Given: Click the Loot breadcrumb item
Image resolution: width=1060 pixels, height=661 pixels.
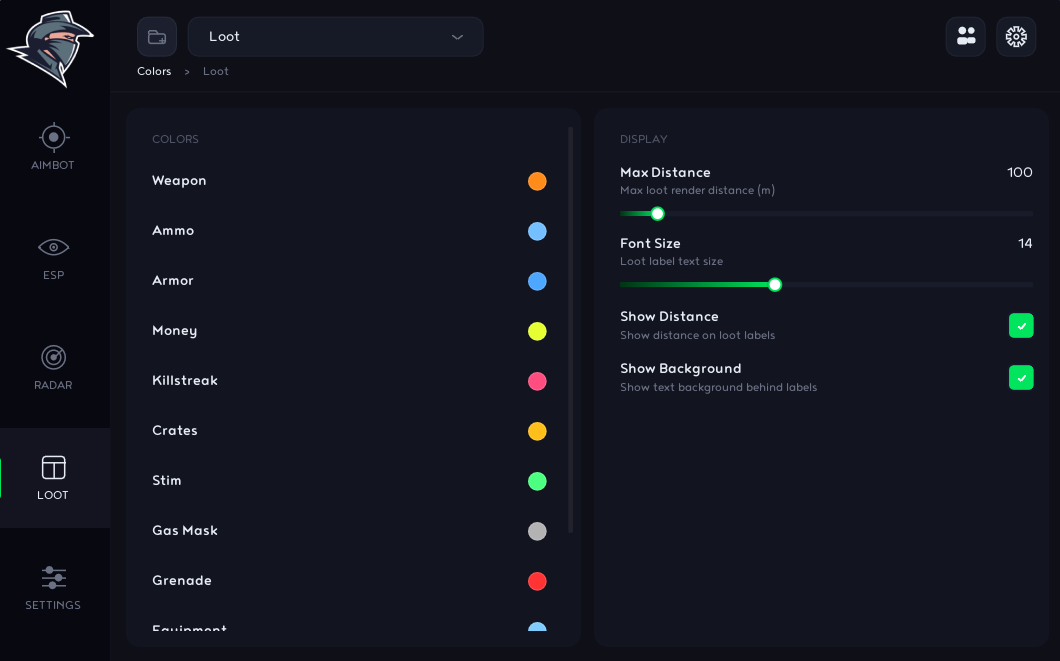Looking at the screenshot, I should click(x=216, y=72).
